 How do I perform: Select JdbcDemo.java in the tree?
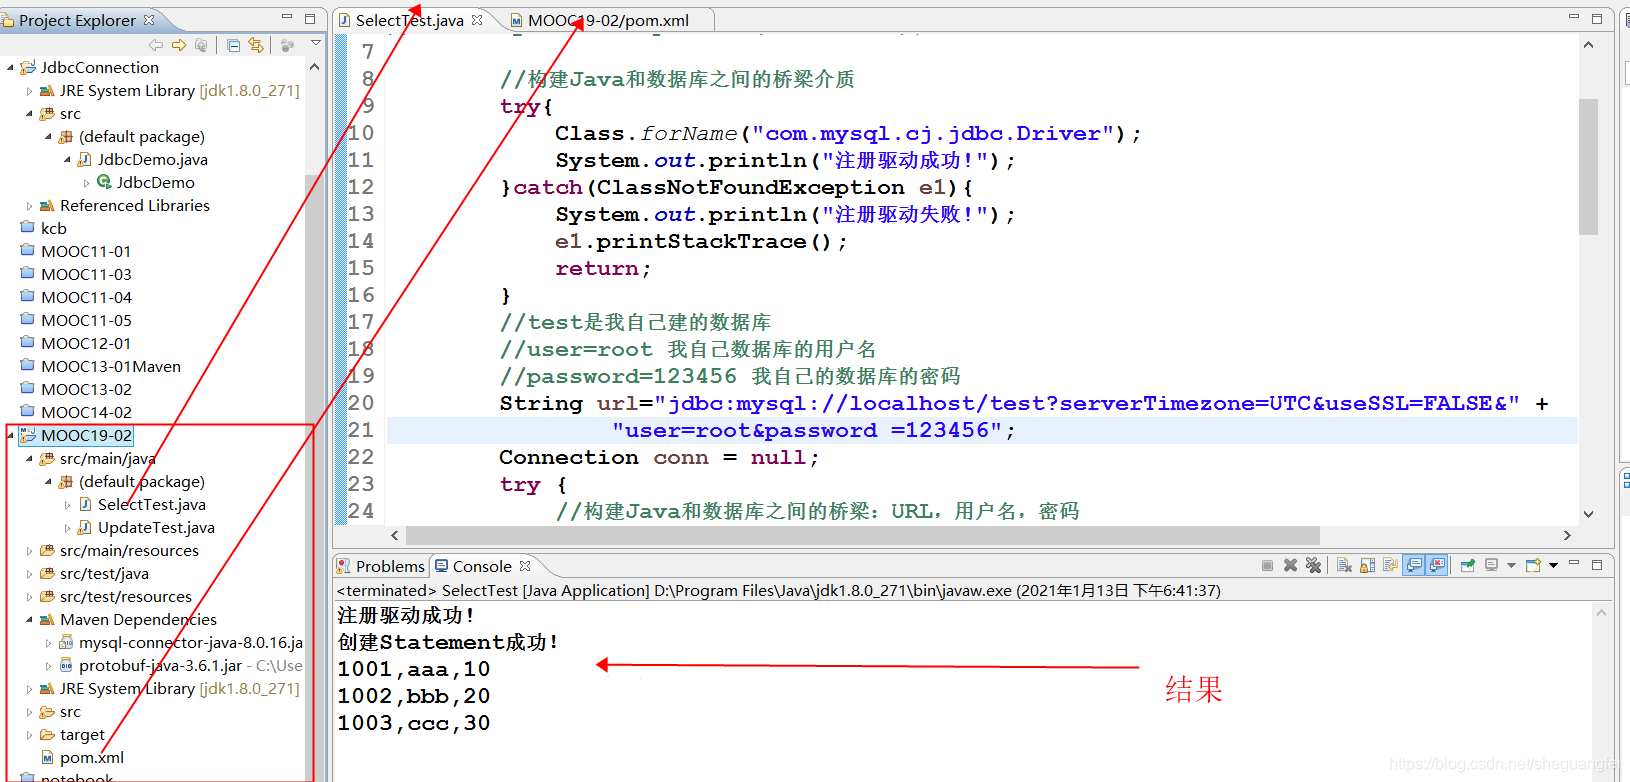click(x=153, y=159)
